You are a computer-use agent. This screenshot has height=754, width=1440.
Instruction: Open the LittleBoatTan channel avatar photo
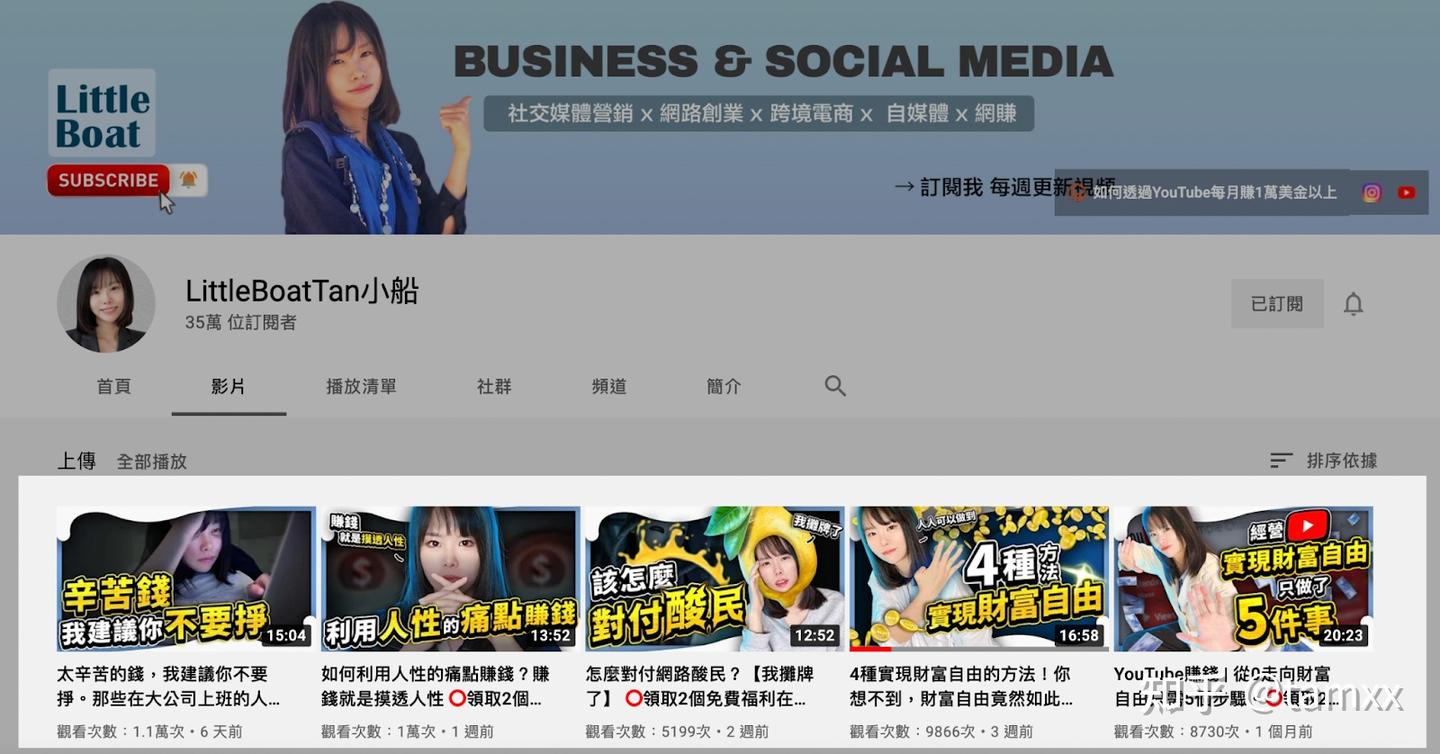[106, 304]
